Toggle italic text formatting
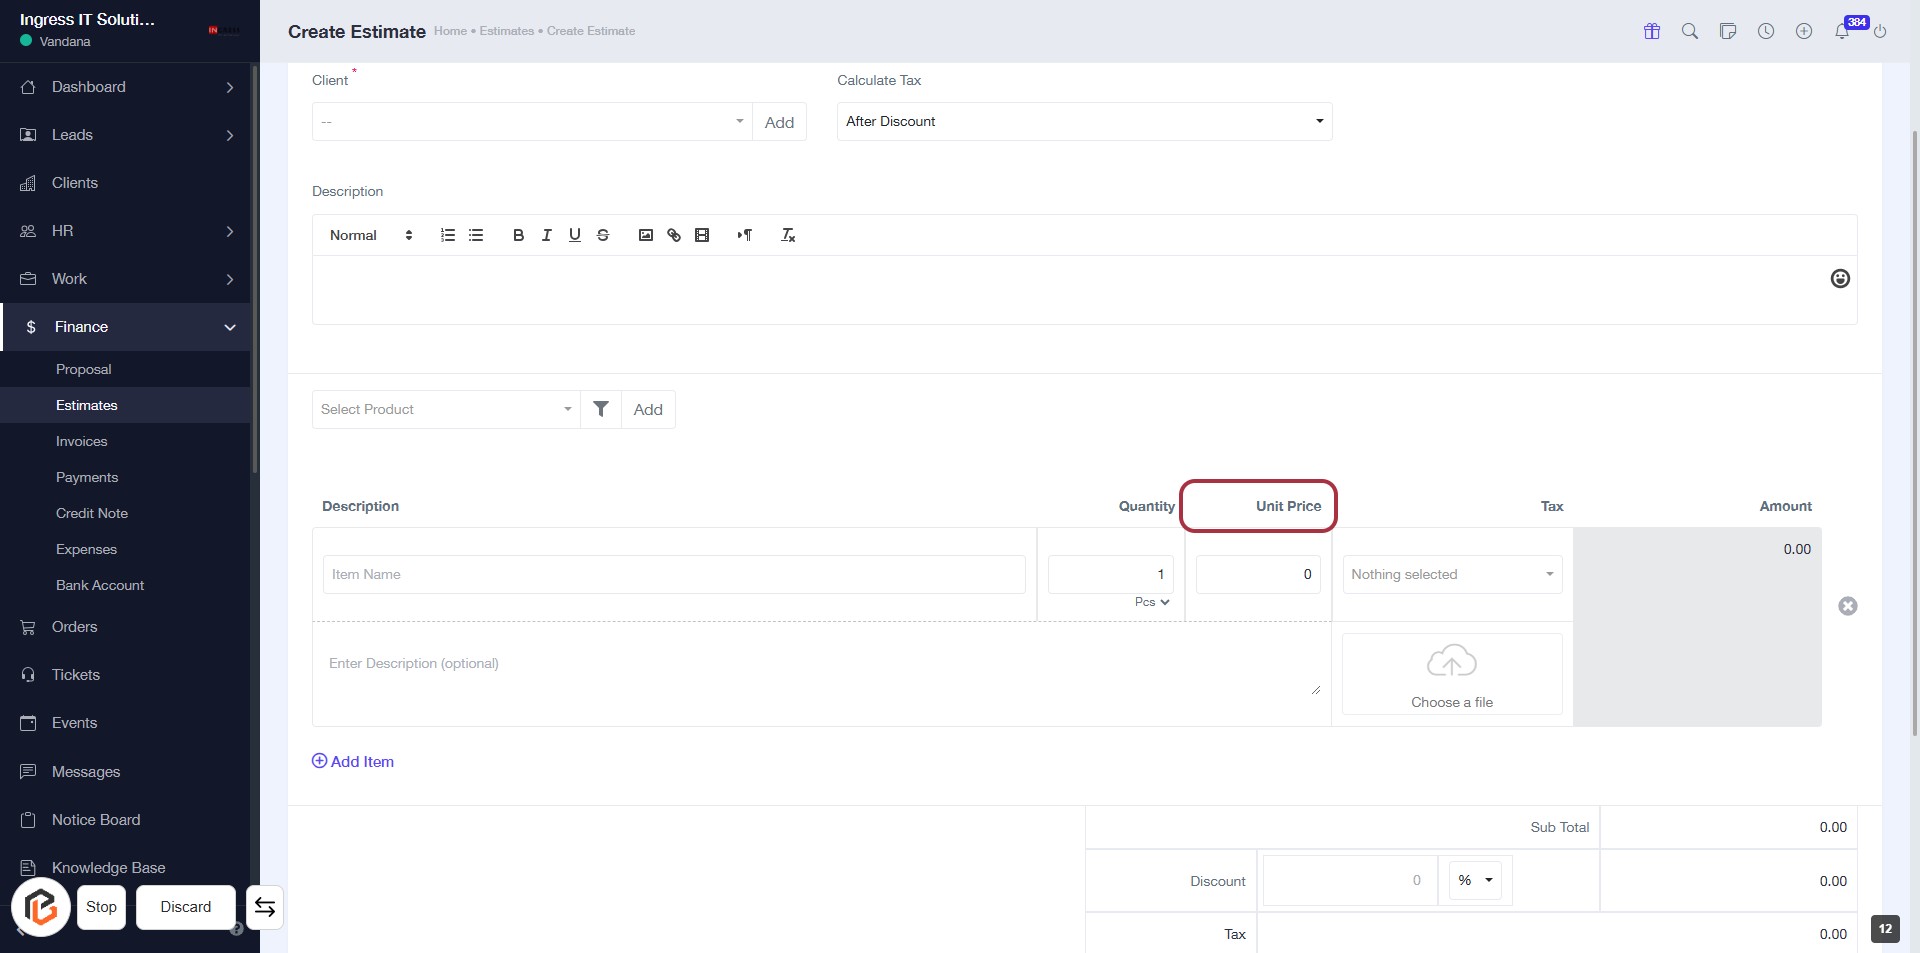Screen dimensions: 1920x953 pos(546,235)
